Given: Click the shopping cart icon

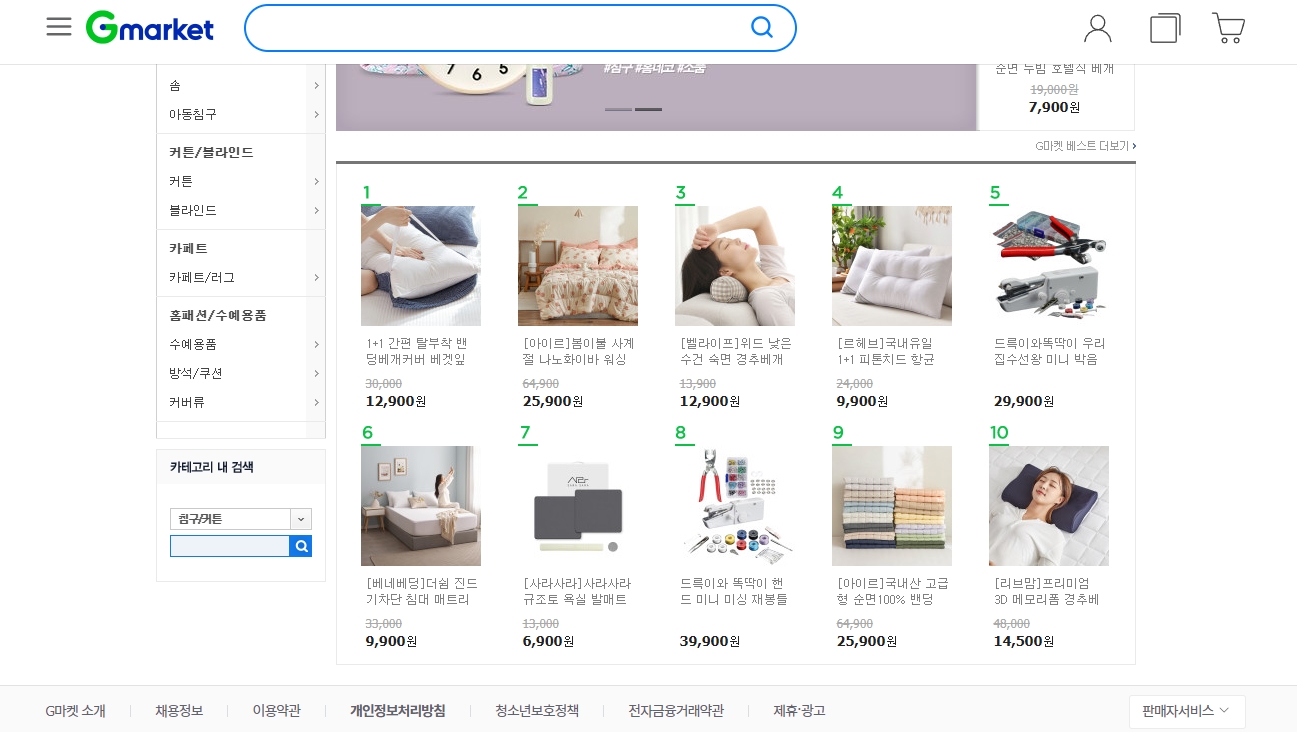Looking at the screenshot, I should point(1228,28).
